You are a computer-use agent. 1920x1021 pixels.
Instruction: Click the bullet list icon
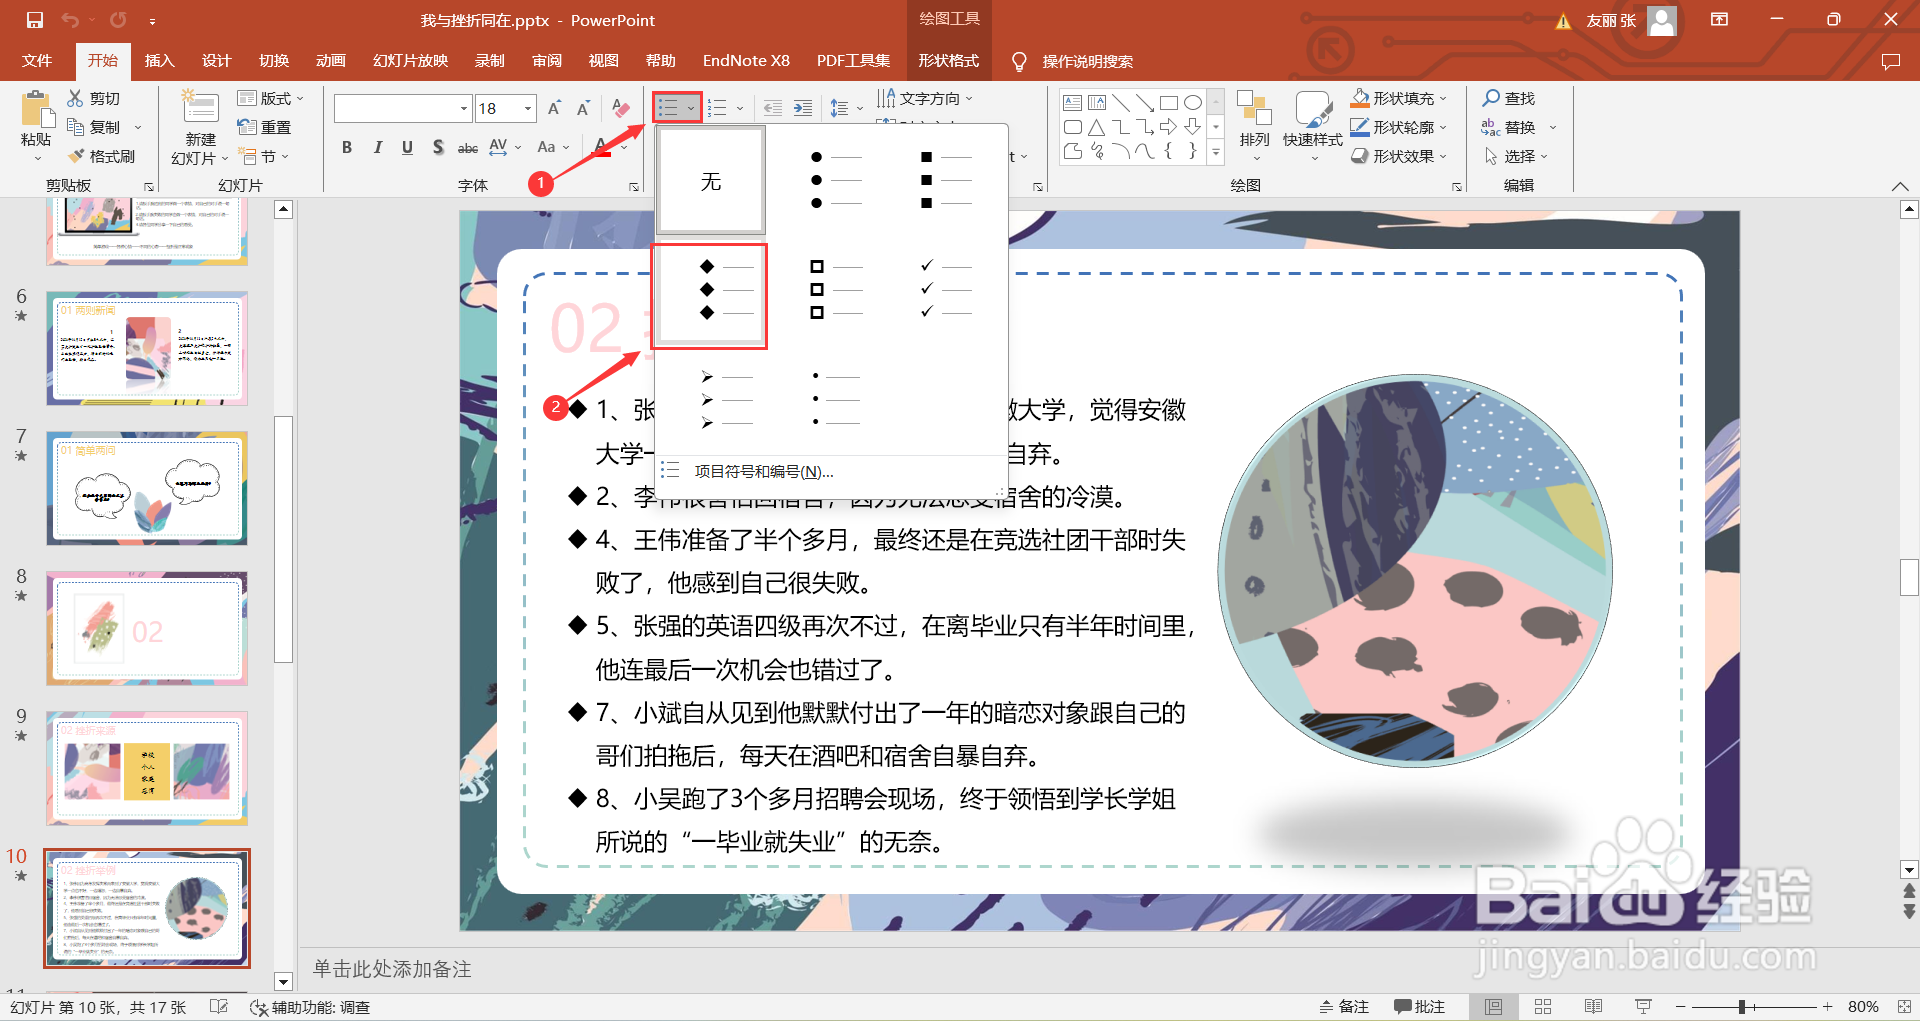(x=668, y=108)
